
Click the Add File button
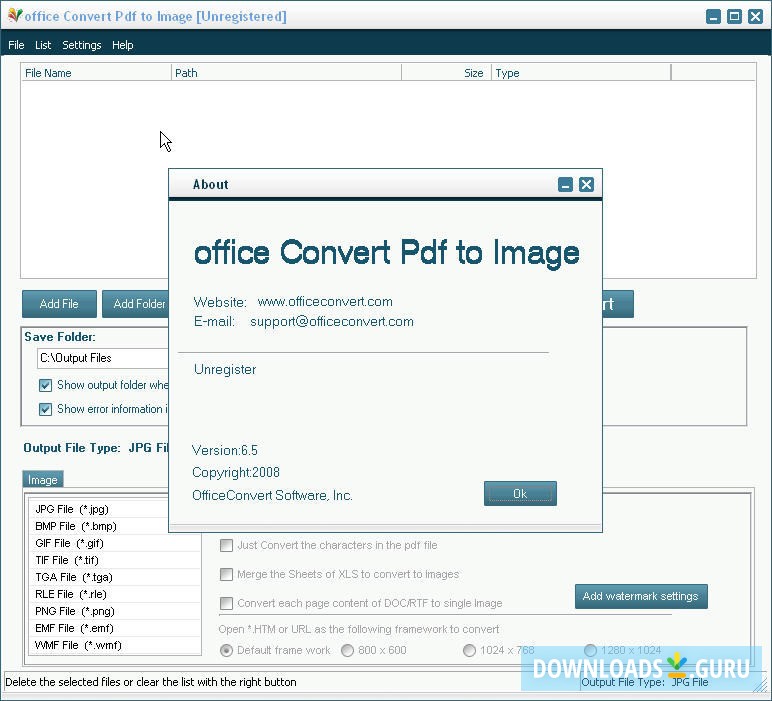59,304
